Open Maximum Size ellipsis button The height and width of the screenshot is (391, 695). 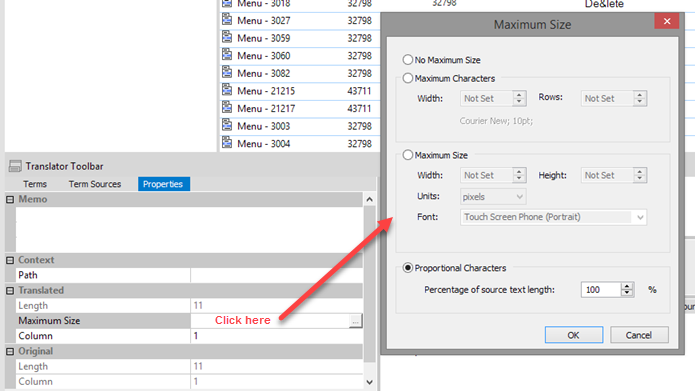(x=355, y=321)
